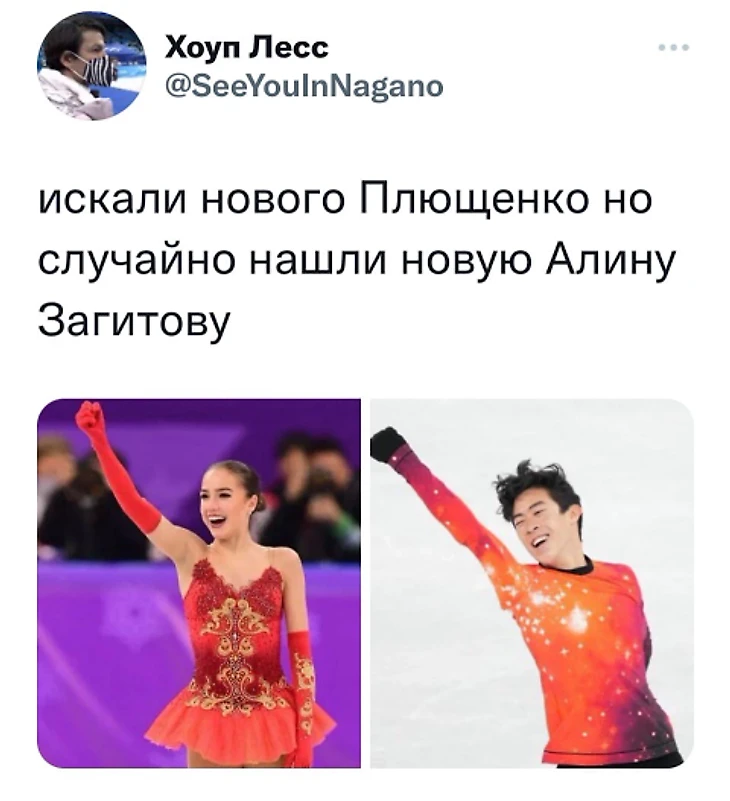Open the right photo of skater in orange shirt
Image resolution: width=730 pixels, height=801 pixels.
tap(532, 583)
